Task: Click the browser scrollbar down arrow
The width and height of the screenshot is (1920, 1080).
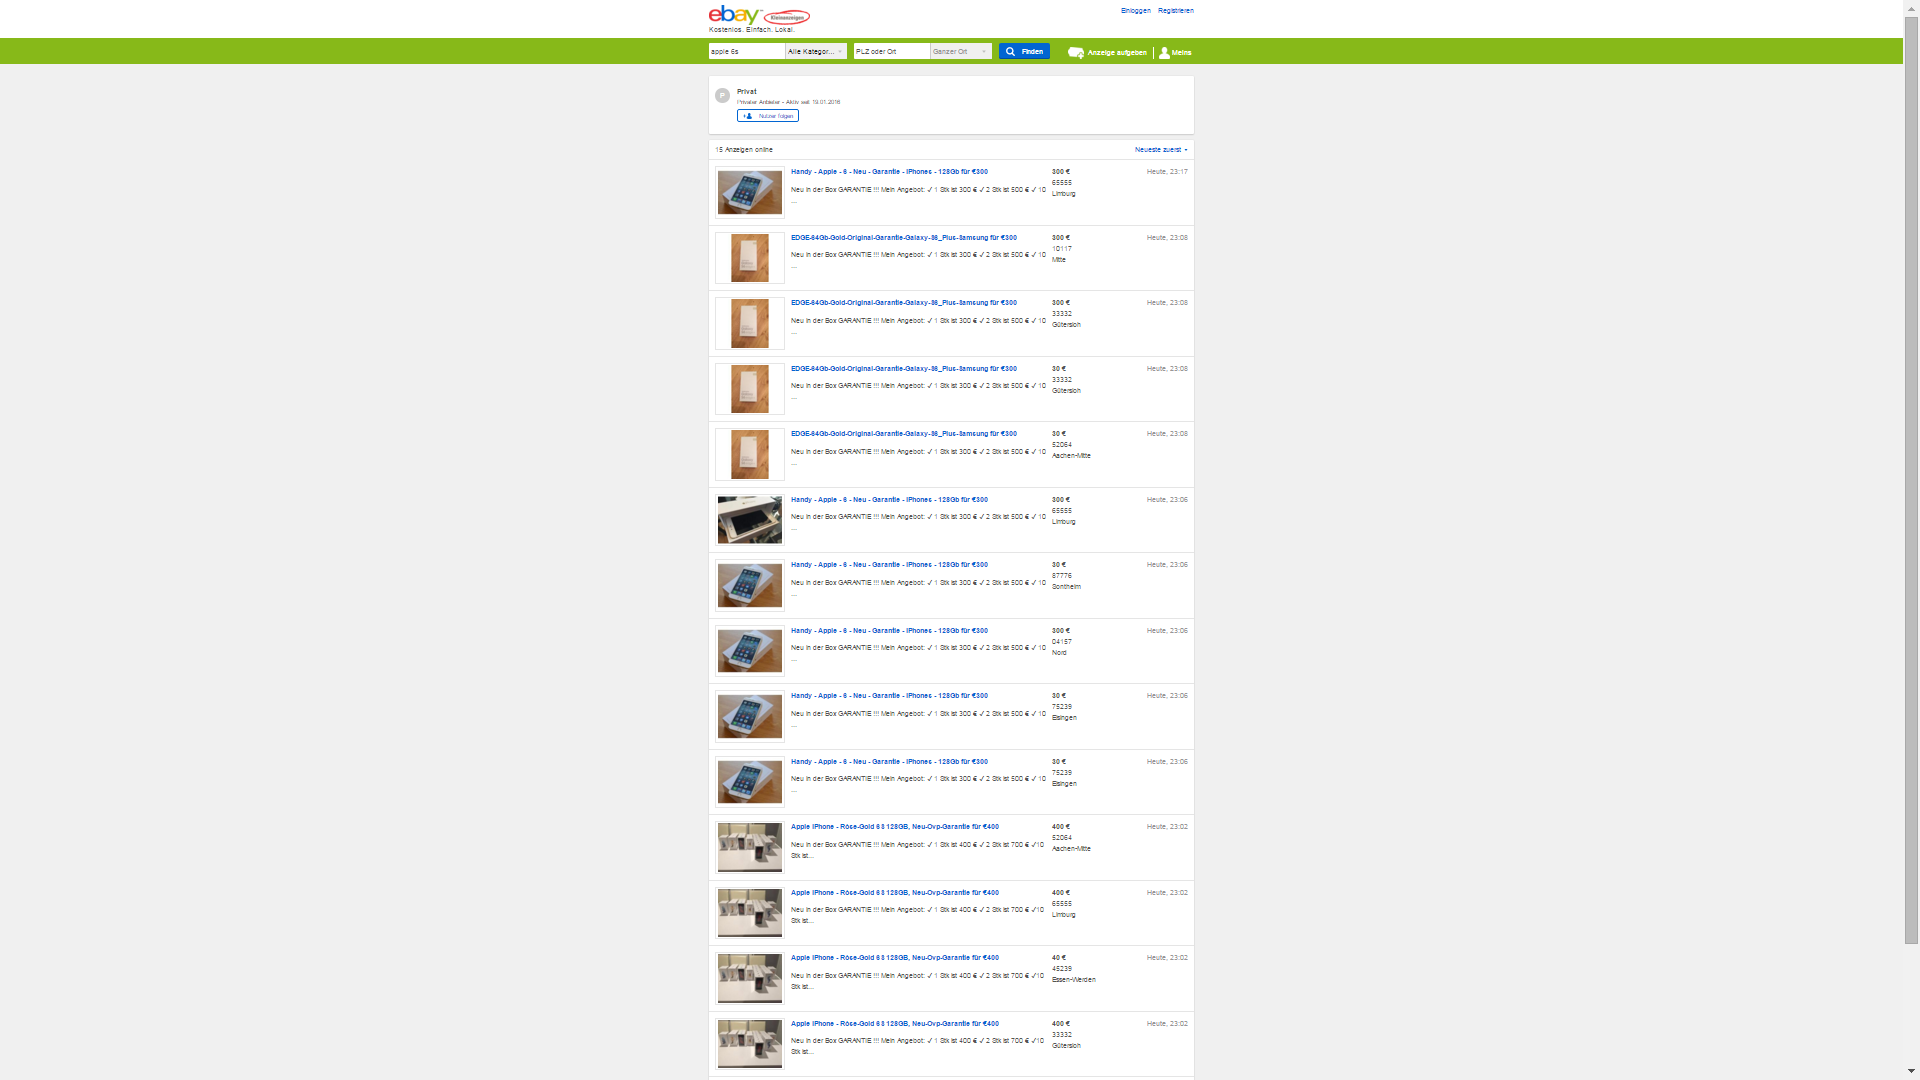Action: pyautogui.click(x=1911, y=1071)
